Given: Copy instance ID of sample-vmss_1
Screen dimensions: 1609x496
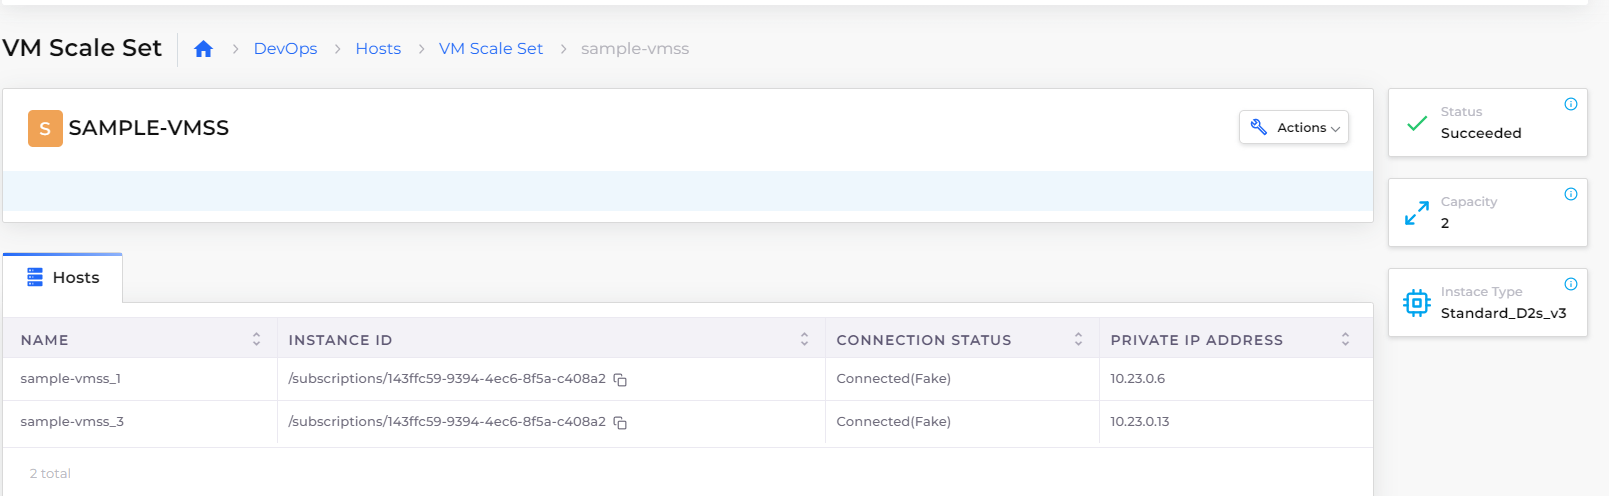Looking at the screenshot, I should pyautogui.click(x=620, y=380).
